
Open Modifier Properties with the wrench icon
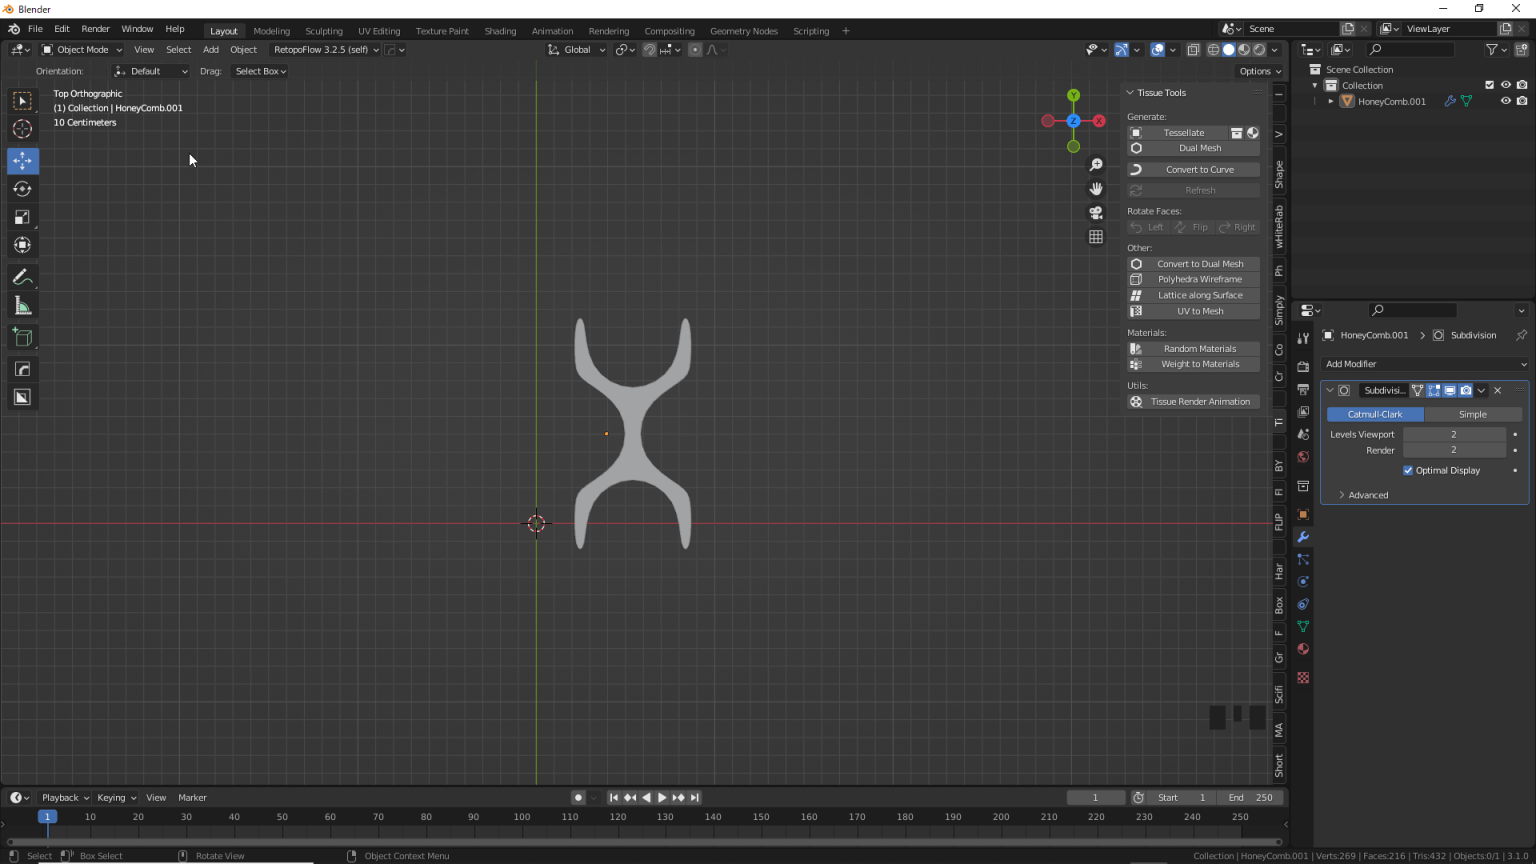coord(1302,536)
